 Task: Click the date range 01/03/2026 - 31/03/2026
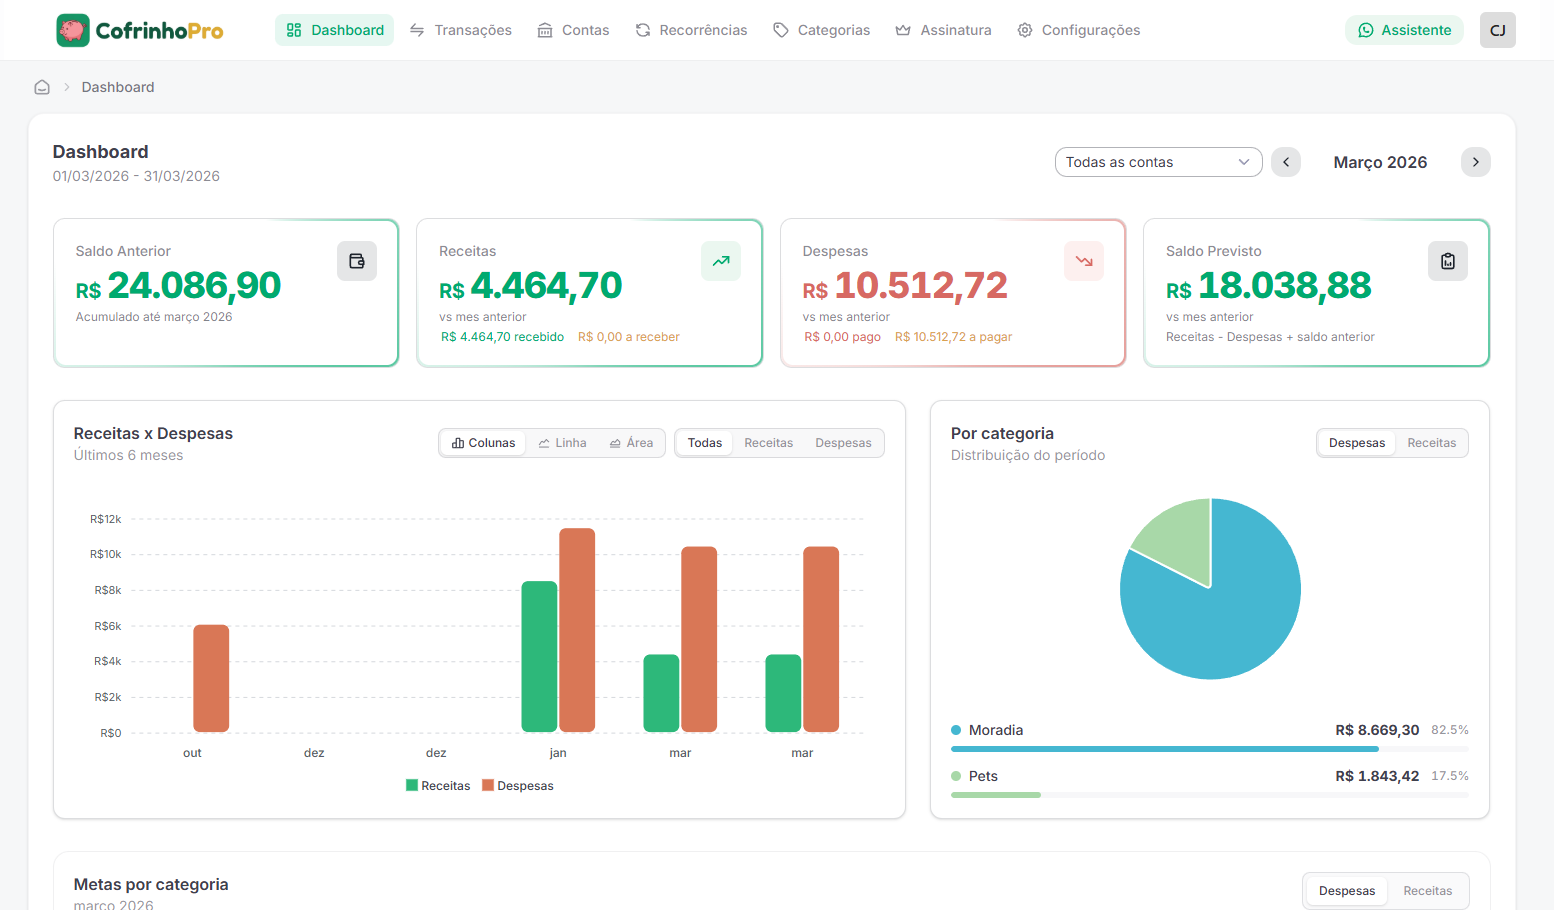(x=136, y=176)
